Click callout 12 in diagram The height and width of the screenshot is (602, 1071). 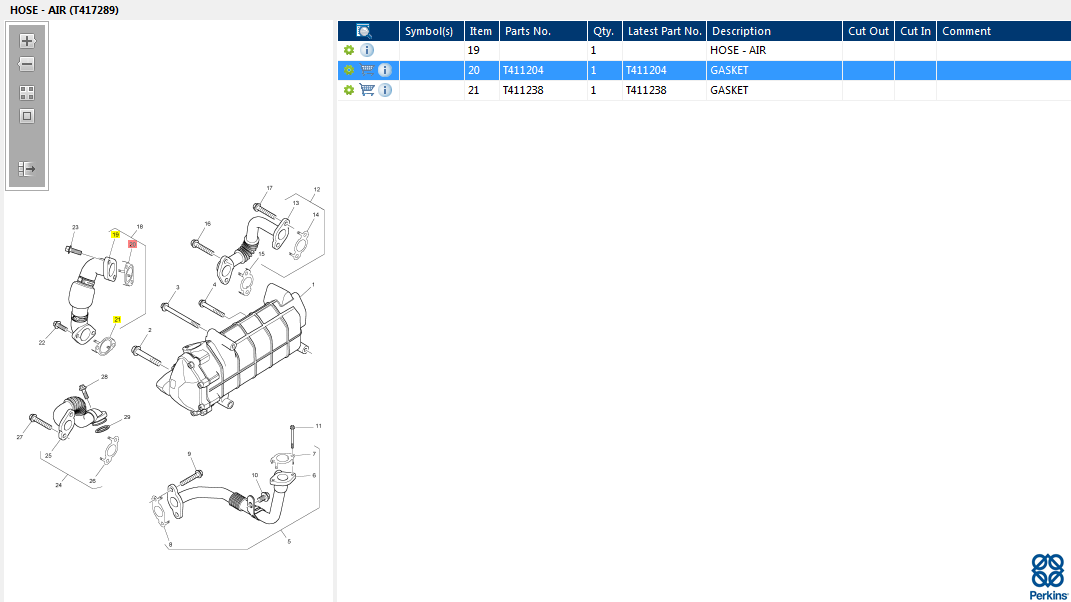pos(317,189)
